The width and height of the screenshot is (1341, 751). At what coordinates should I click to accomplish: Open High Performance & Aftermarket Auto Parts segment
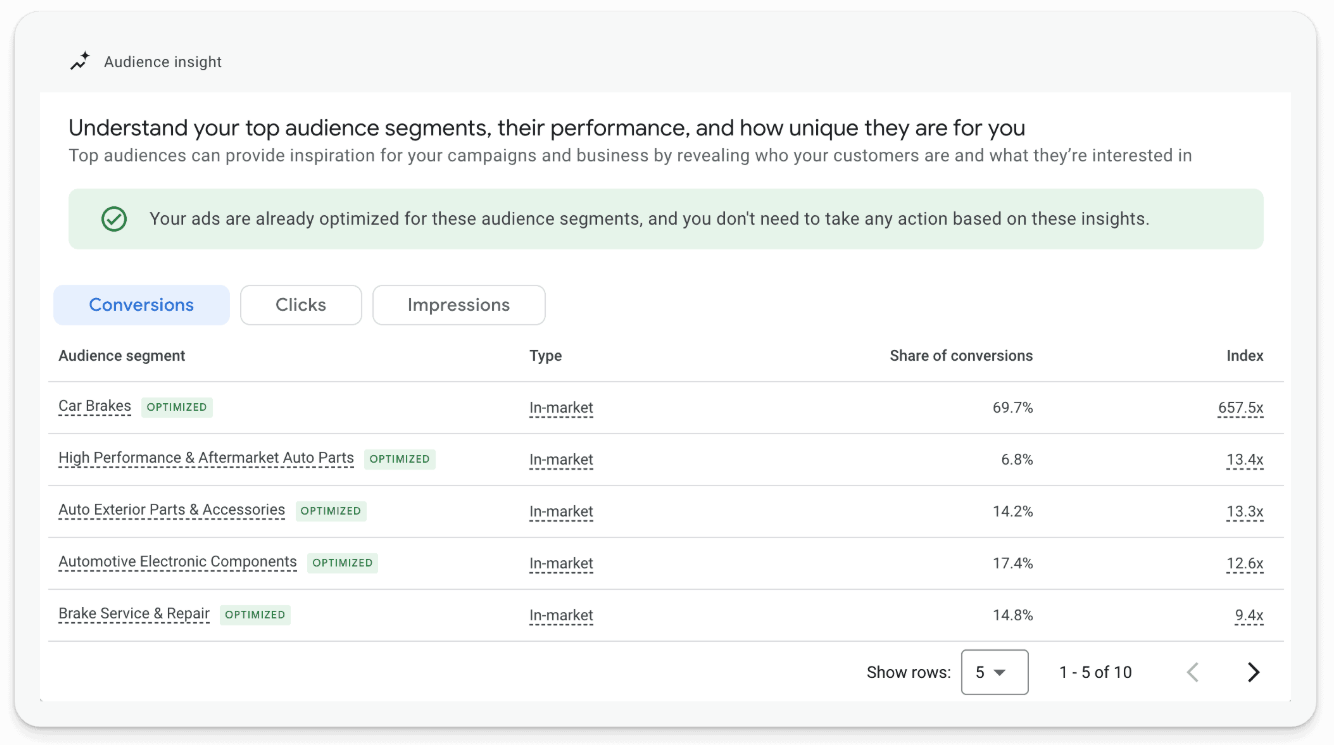tap(206, 459)
